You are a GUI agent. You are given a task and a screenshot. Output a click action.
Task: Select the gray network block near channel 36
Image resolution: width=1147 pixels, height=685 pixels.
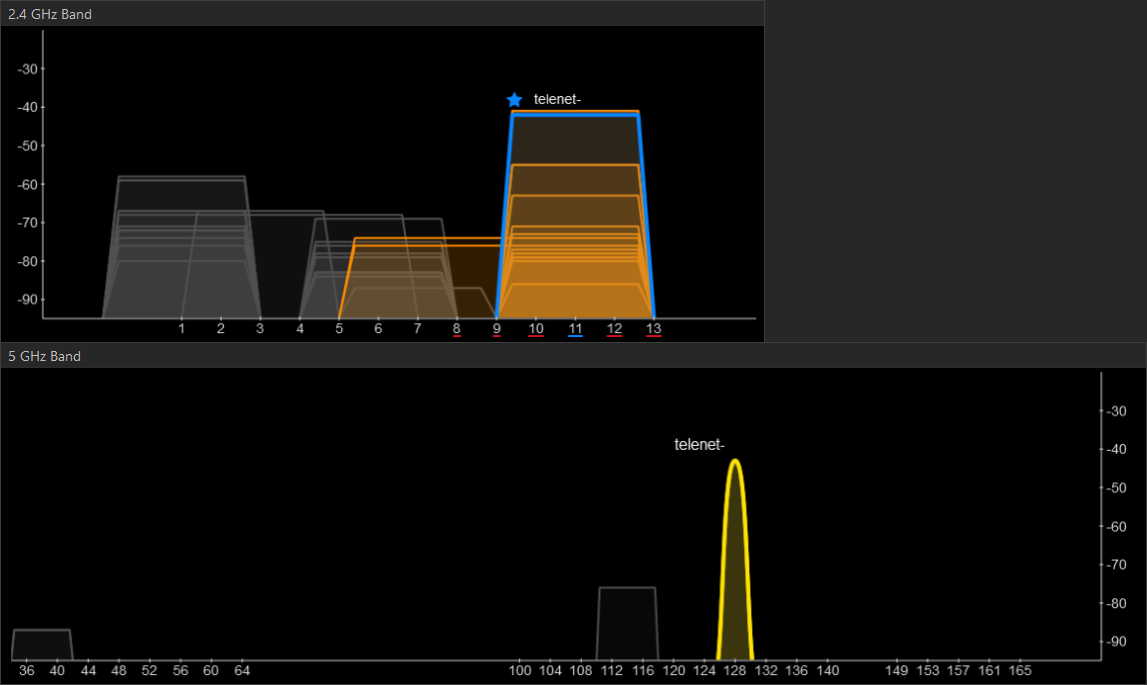click(41, 645)
